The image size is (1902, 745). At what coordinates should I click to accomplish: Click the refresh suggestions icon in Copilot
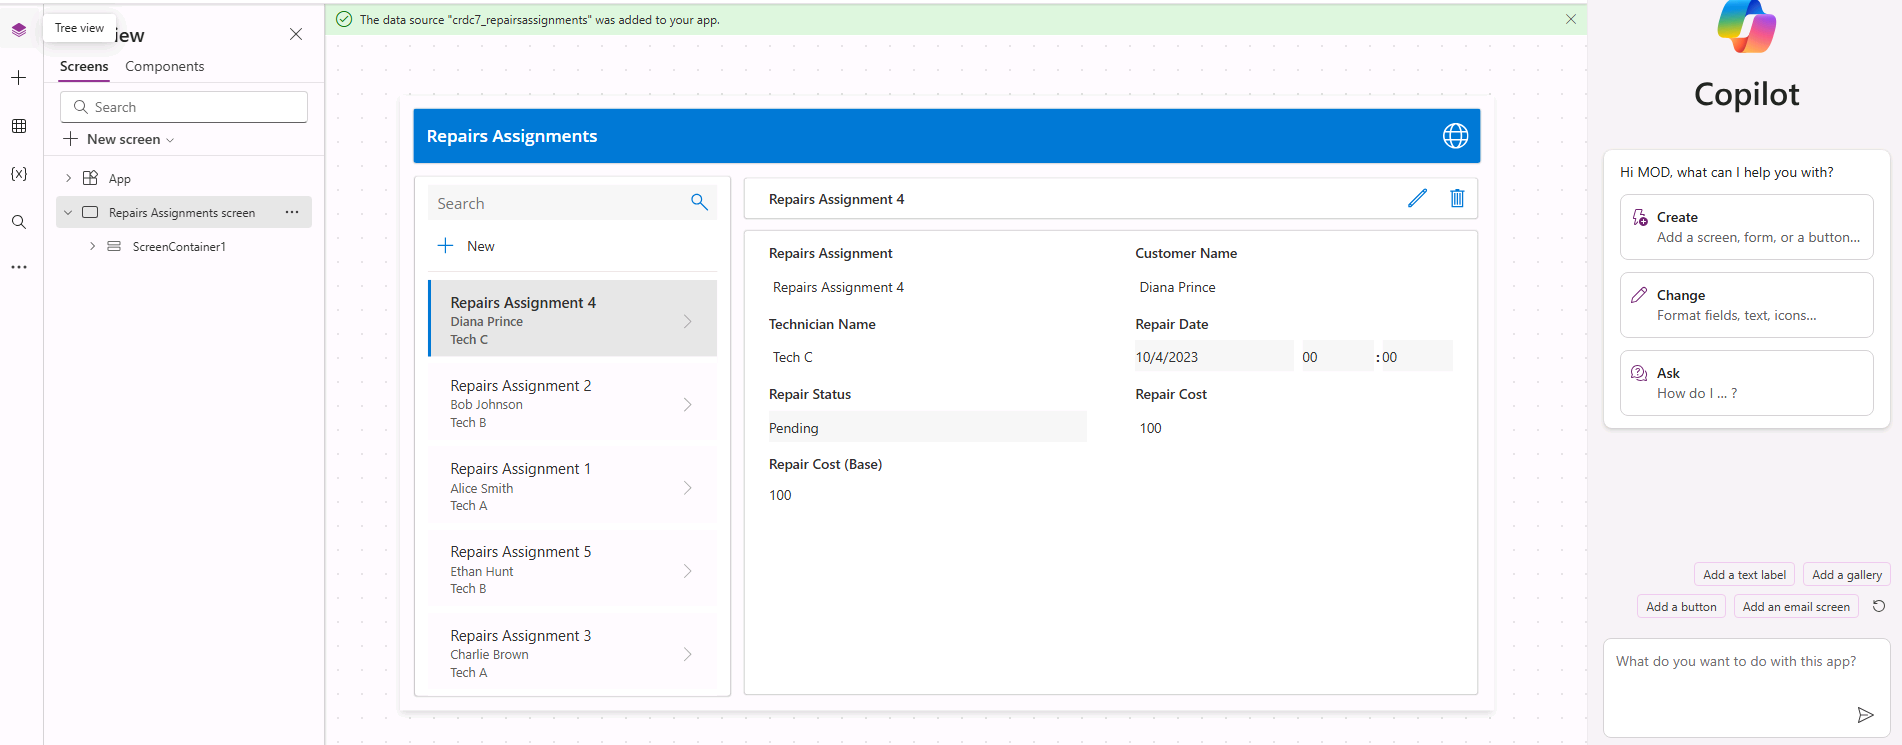[1879, 606]
